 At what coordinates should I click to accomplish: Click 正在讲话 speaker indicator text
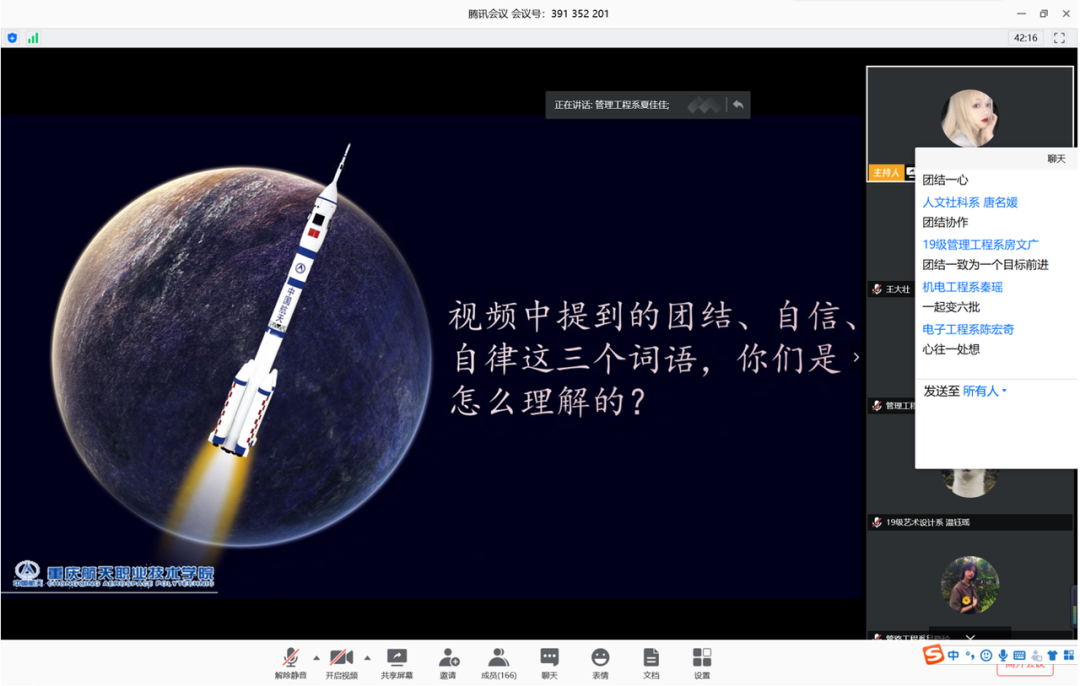pos(612,105)
